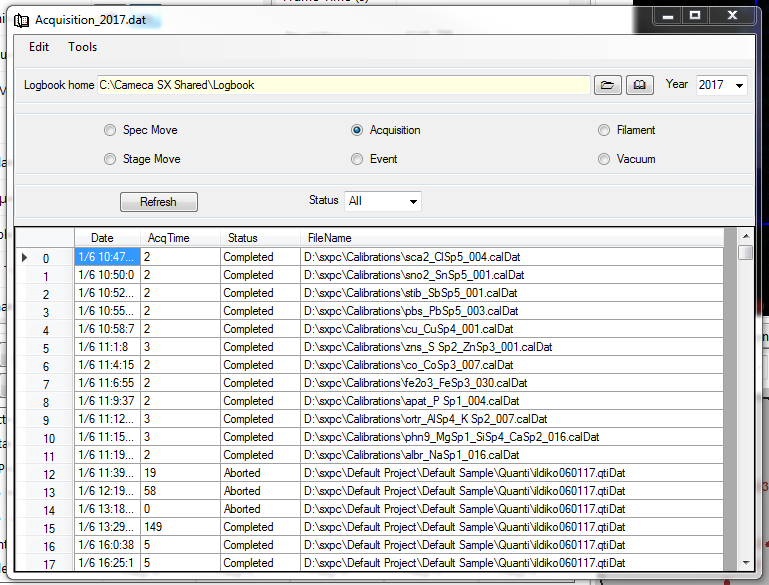769x585 pixels.
Task: Switch to the Vacuum log type
Action: pos(604,159)
